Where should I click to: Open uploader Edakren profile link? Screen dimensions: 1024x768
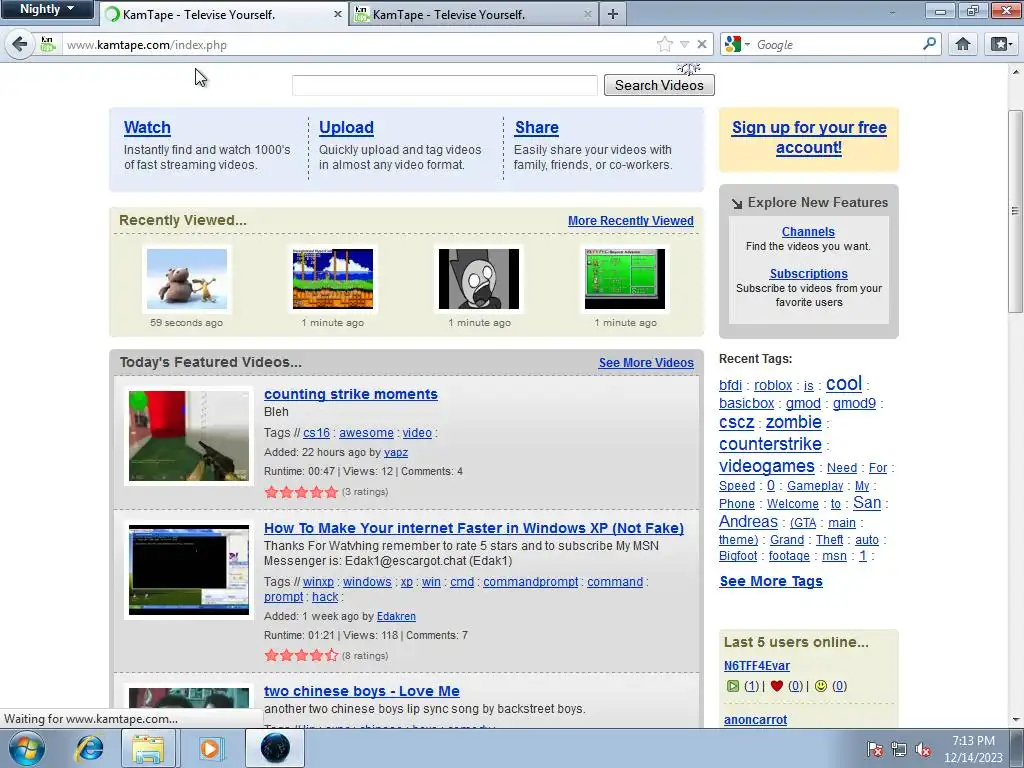(396, 616)
